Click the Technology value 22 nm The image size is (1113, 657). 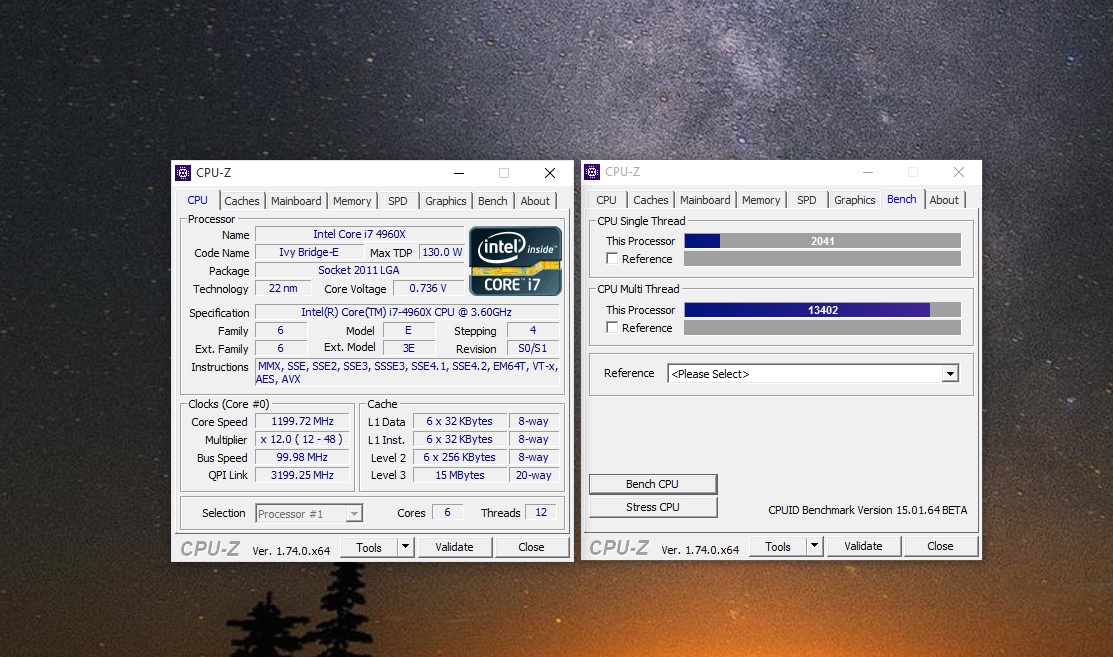point(283,288)
